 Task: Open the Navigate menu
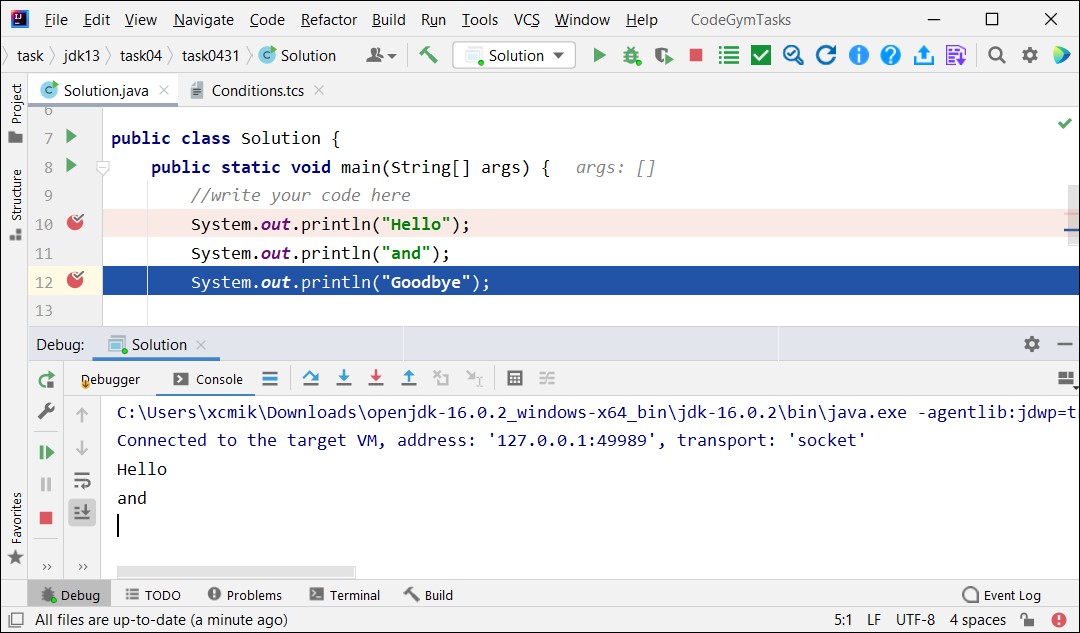(203, 20)
